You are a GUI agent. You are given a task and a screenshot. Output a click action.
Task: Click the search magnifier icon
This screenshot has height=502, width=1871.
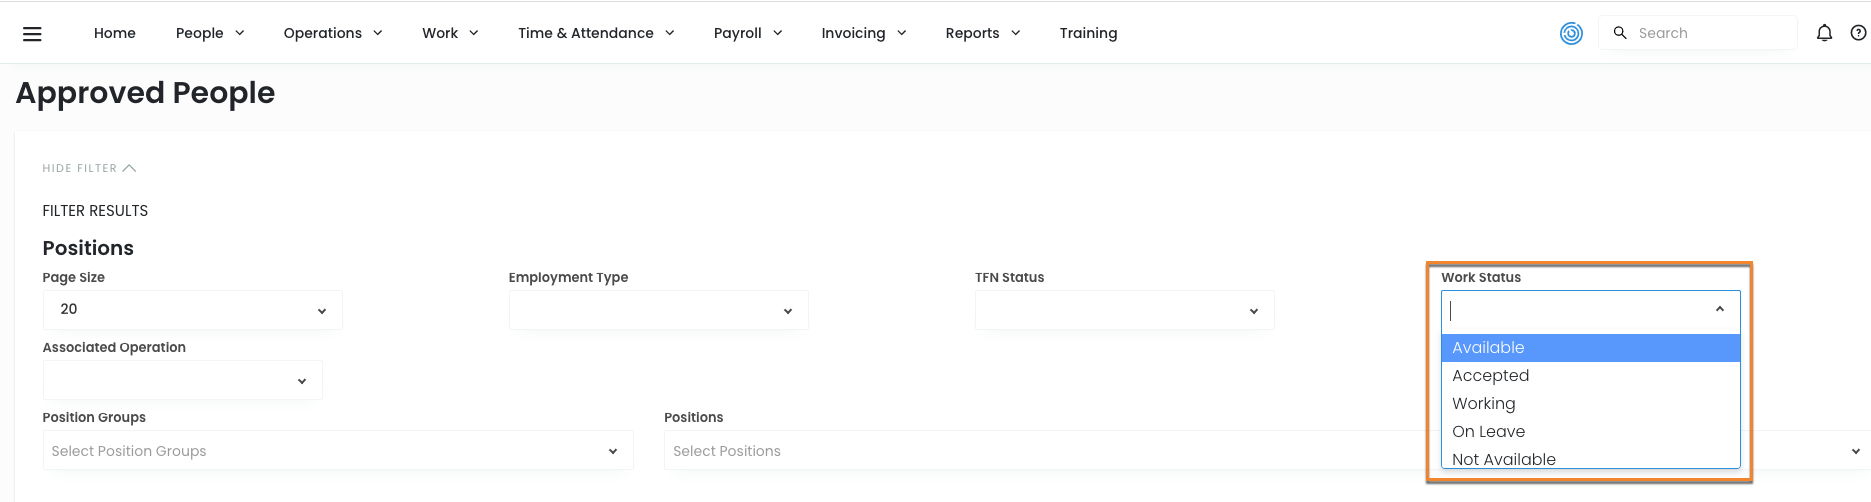(x=1620, y=33)
